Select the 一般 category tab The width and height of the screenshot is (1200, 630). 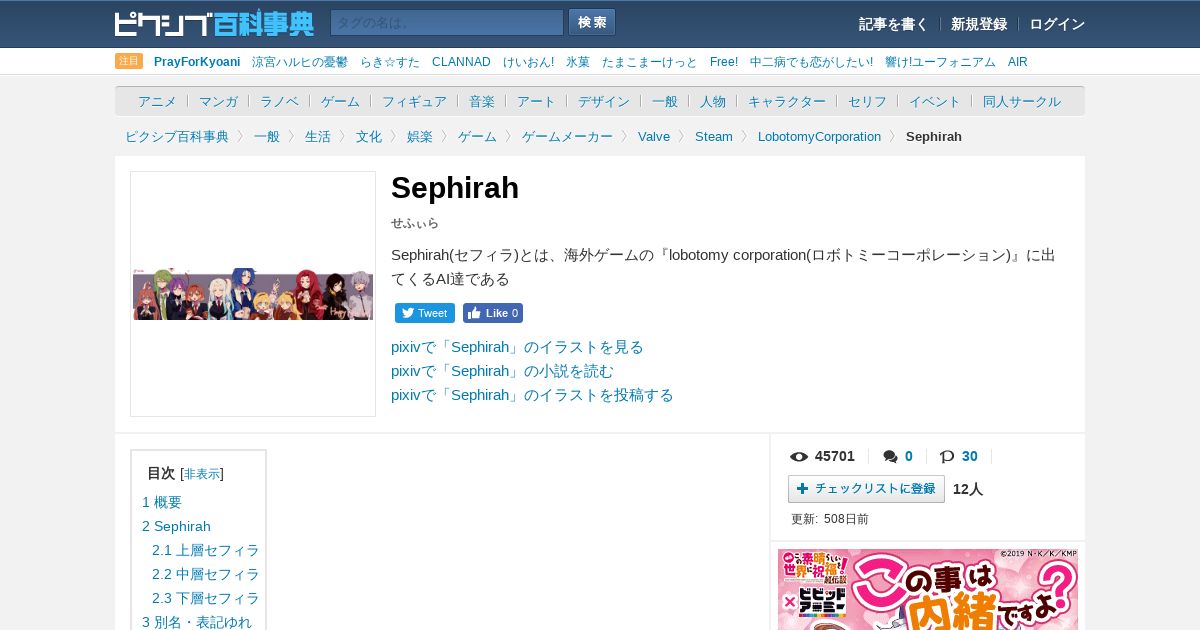pos(665,101)
